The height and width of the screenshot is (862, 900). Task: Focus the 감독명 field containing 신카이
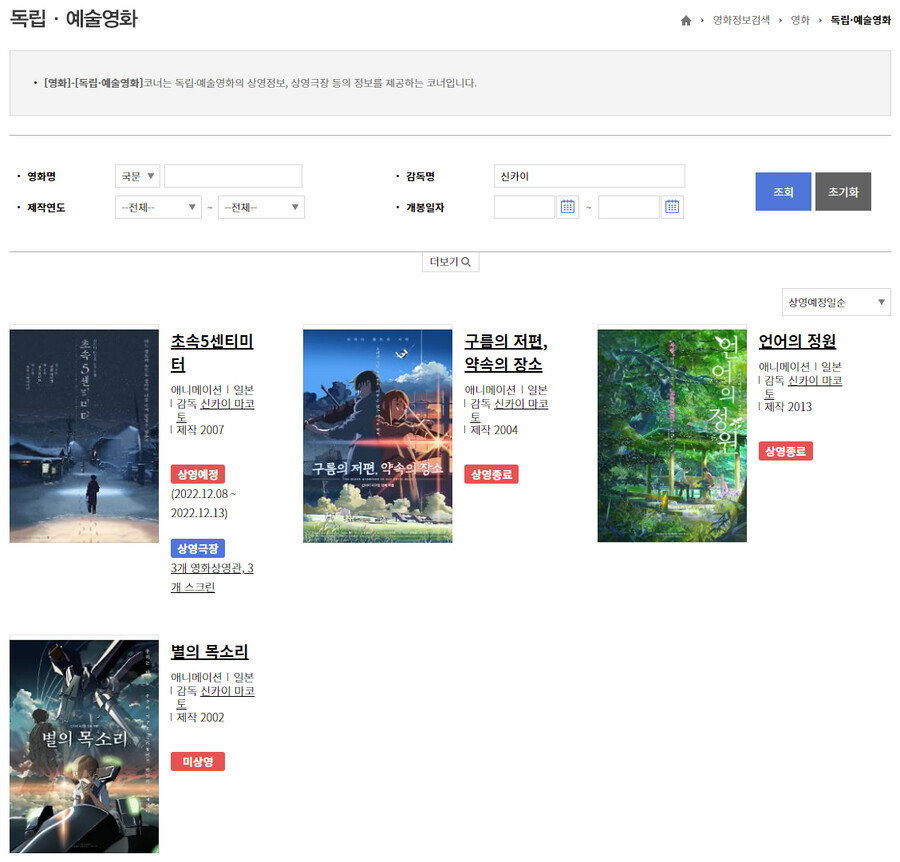589,176
